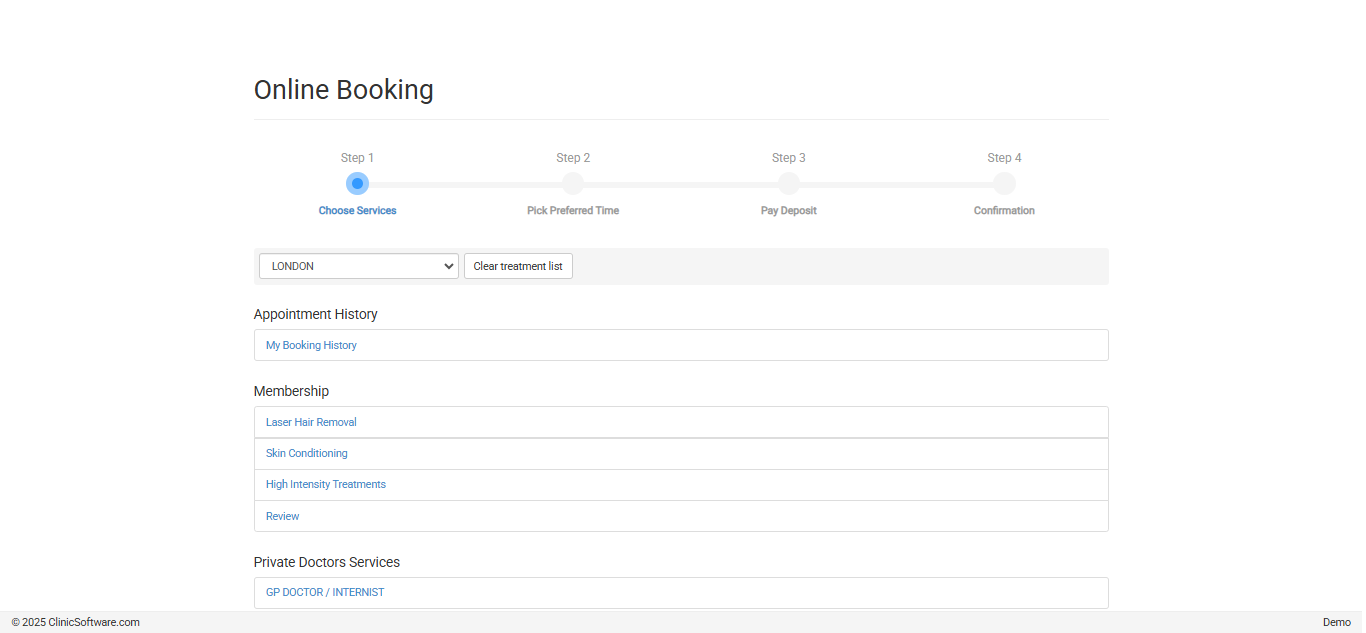Open My Booking History
This screenshot has width=1366, height=633.
pos(311,344)
